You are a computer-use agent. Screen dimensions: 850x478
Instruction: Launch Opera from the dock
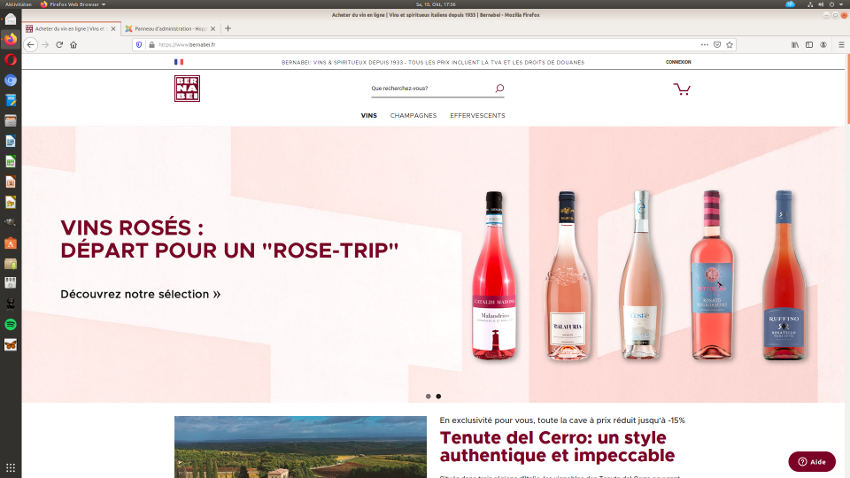[x=10, y=60]
